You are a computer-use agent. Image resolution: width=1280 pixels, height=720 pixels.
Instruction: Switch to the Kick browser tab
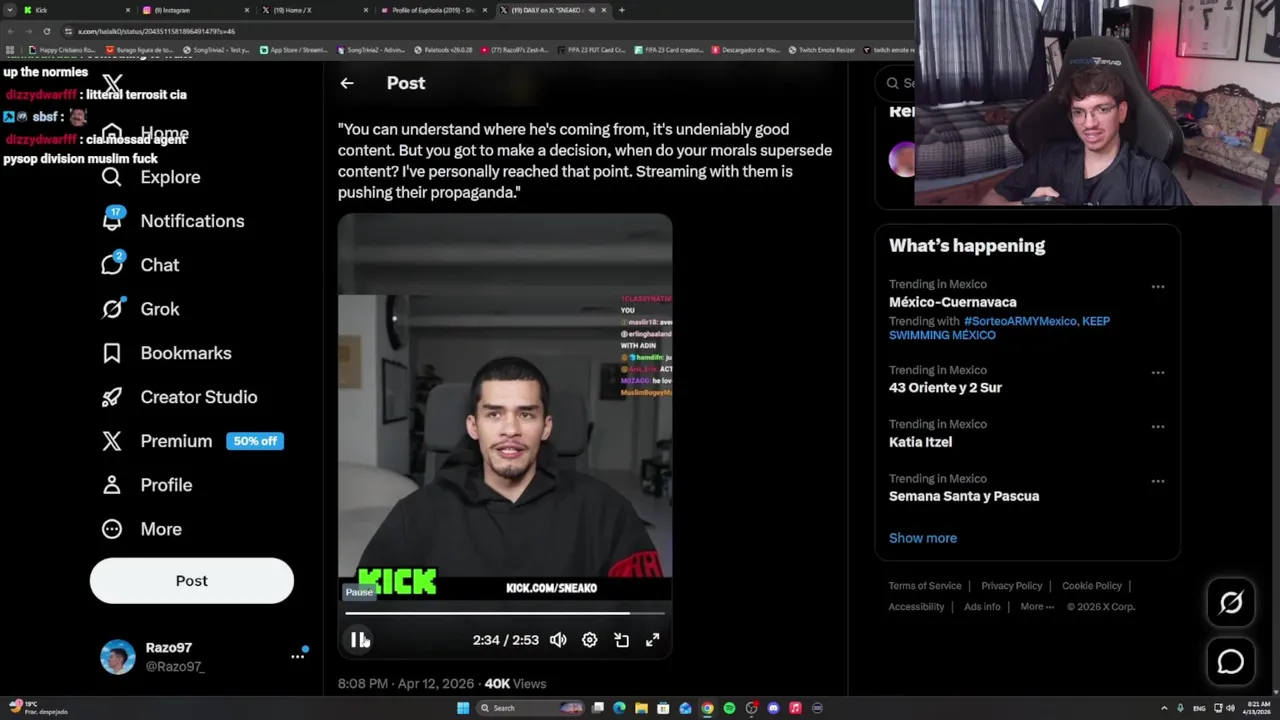coord(78,10)
